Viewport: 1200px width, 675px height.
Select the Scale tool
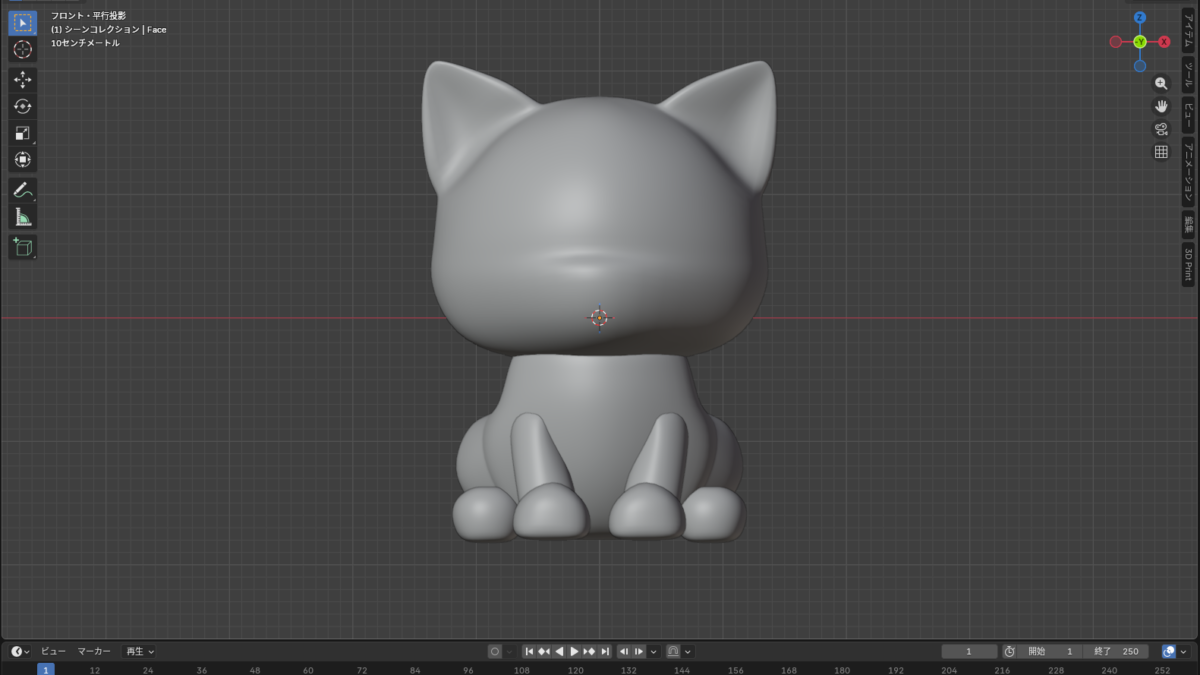pyautogui.click(x=22, y=133)
